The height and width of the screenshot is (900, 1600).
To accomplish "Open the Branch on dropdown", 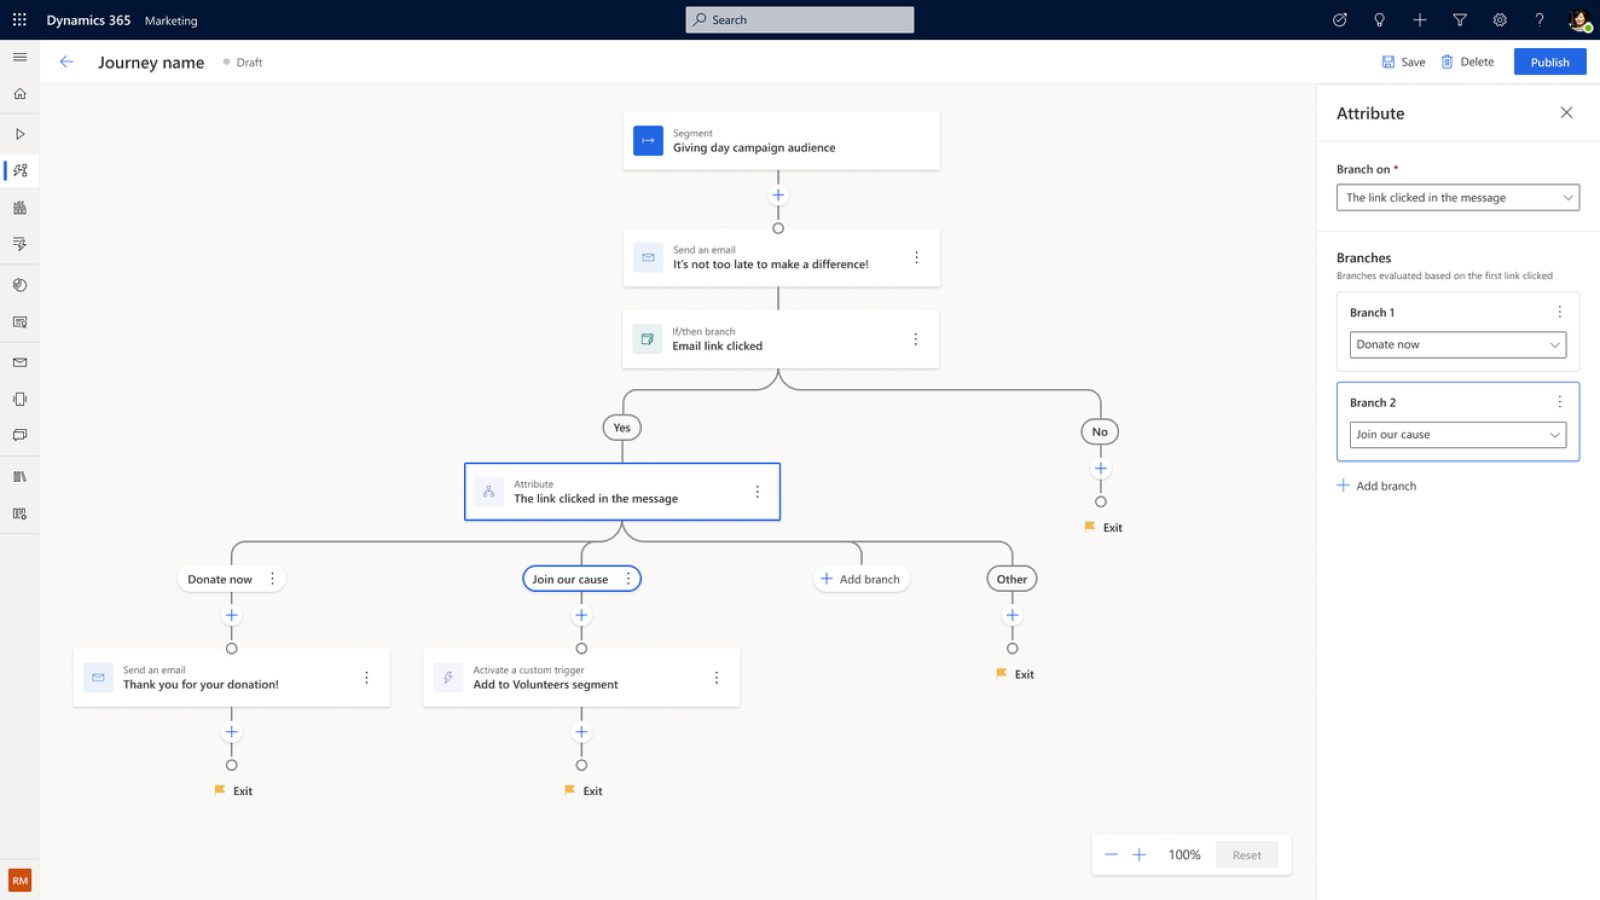I will (1458, 198).
